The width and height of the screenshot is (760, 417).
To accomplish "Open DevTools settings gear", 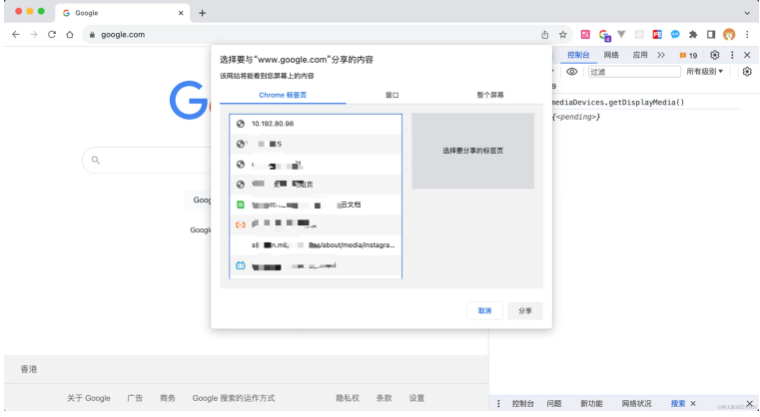I will pos(714,55).
